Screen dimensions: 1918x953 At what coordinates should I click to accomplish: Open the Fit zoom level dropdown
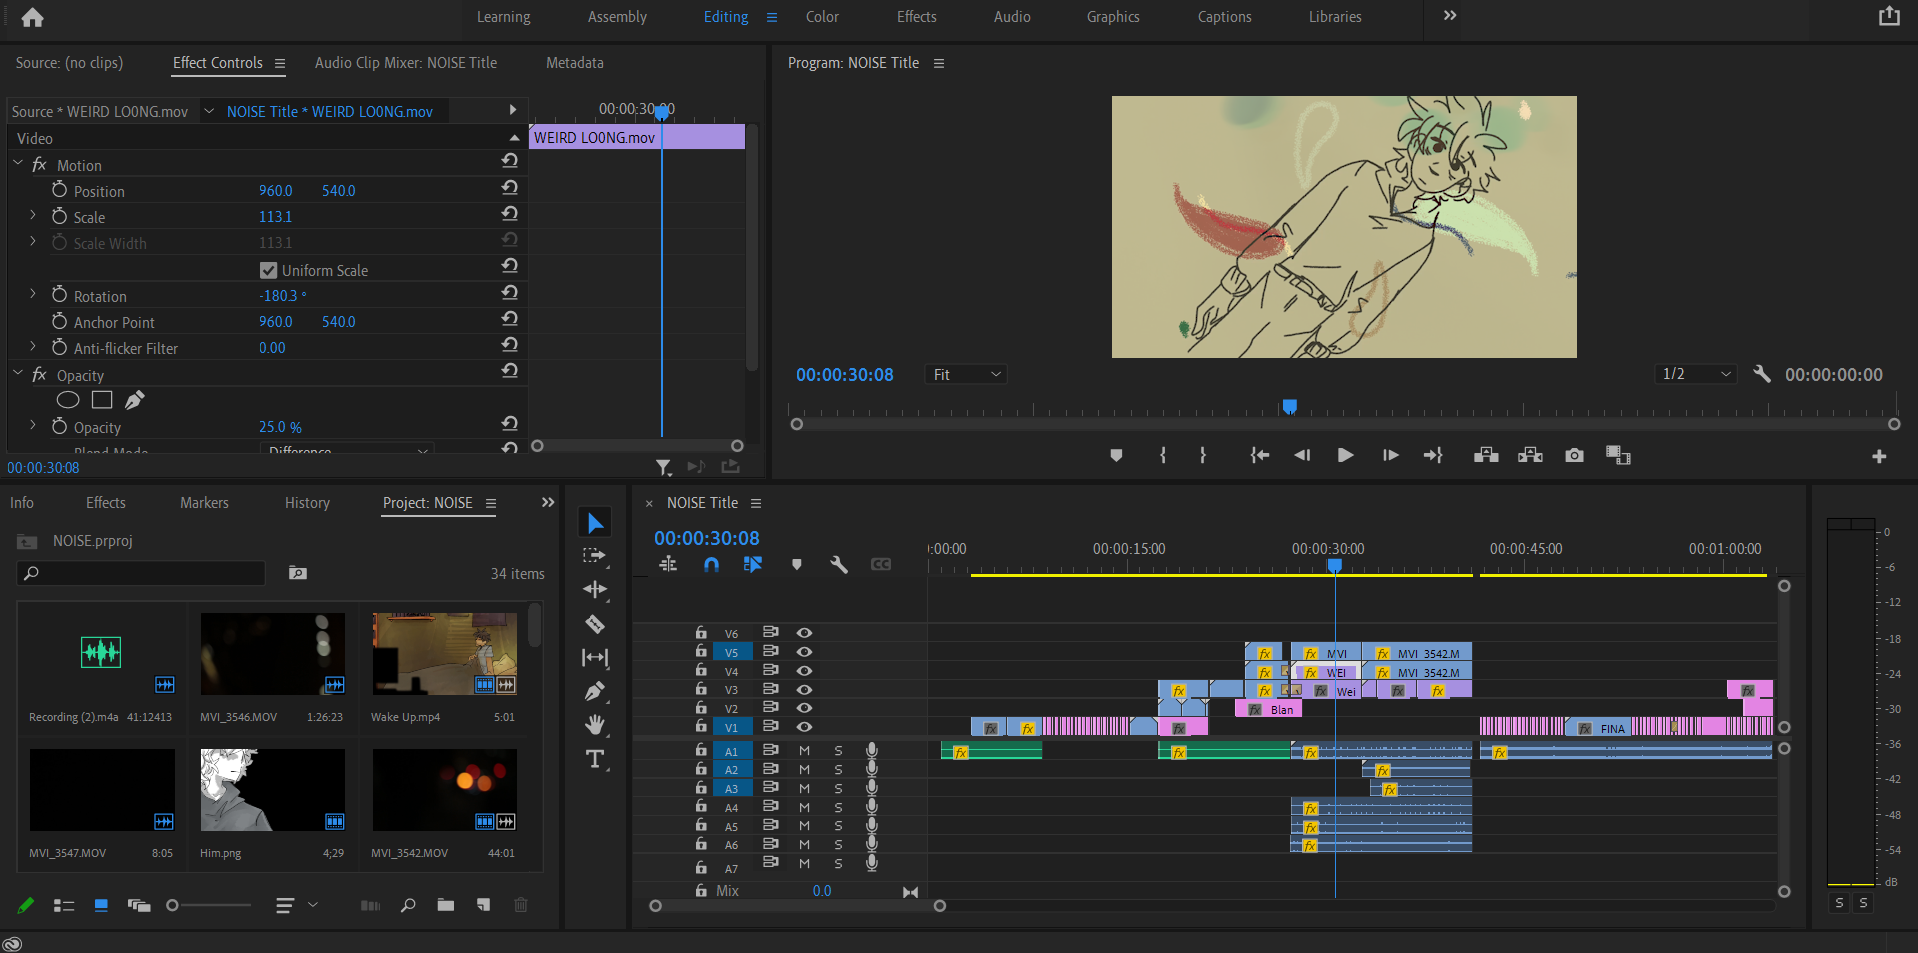point(966,374)
